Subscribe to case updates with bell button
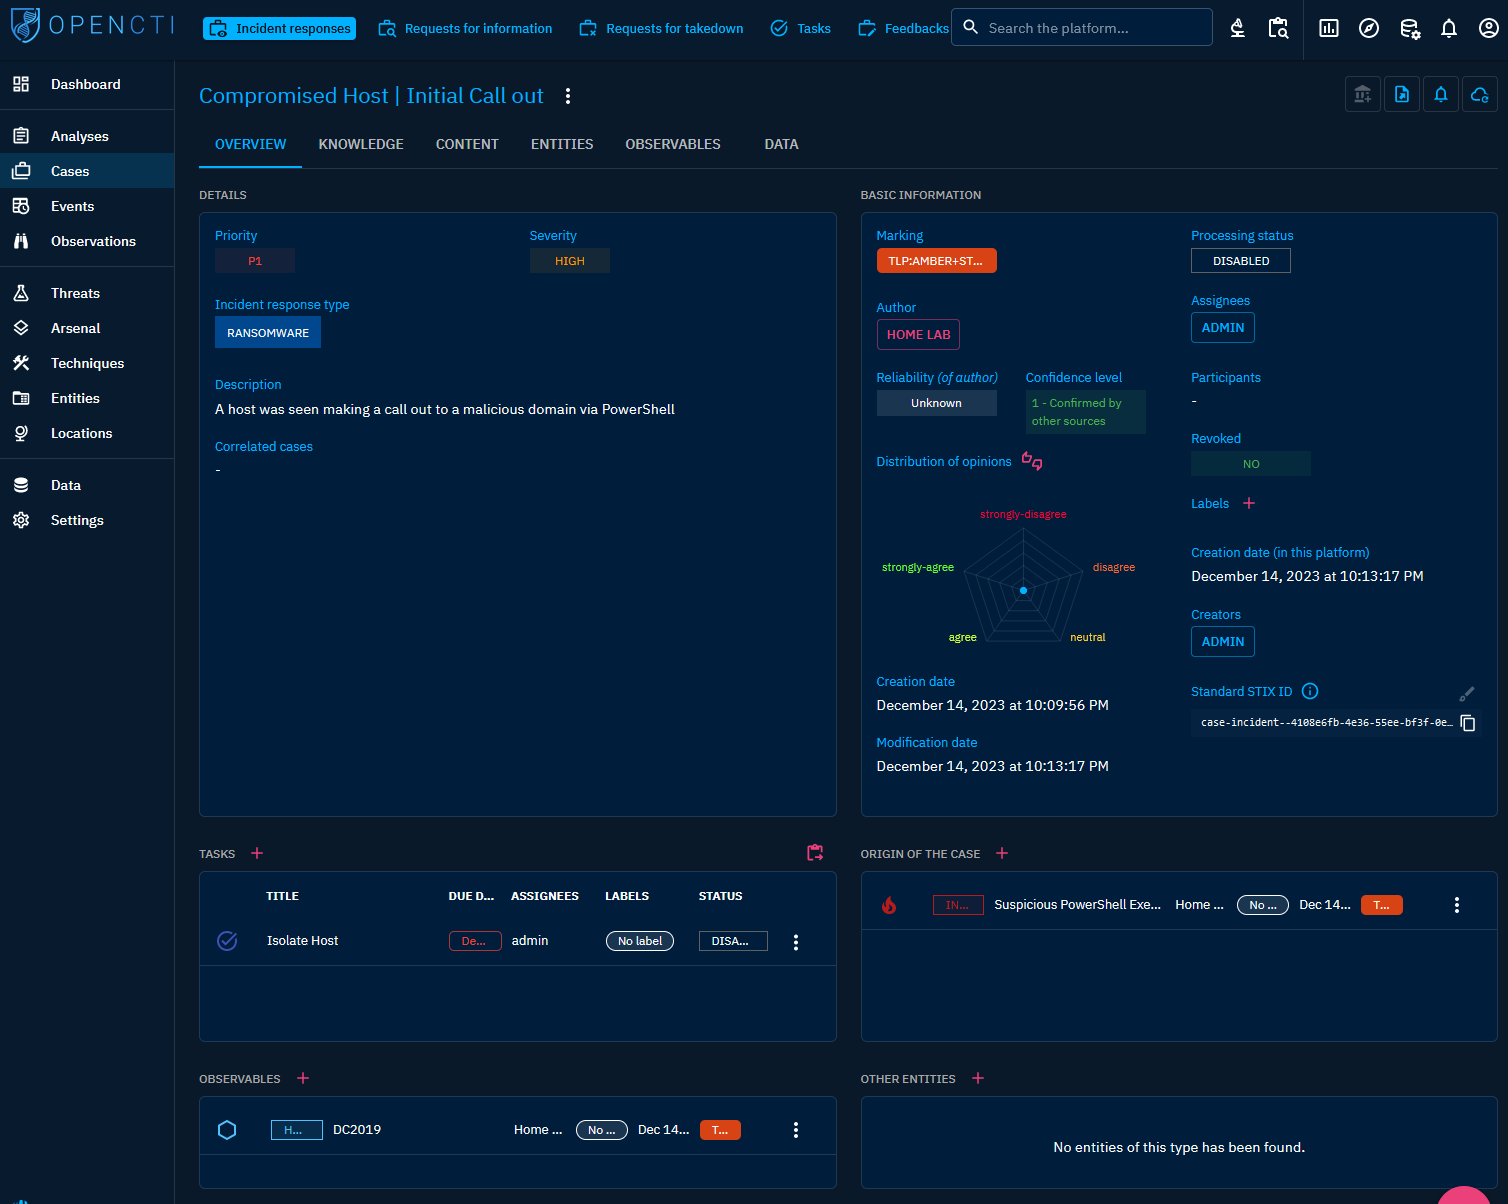The image size is (1508, 1204). coord(1441,95)
